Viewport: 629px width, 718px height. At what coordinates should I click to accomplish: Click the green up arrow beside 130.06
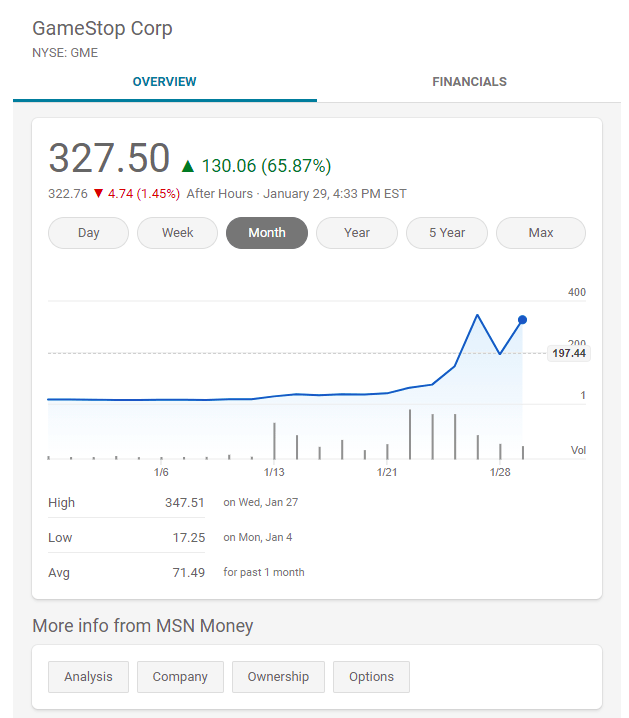(x=188, y=166)
